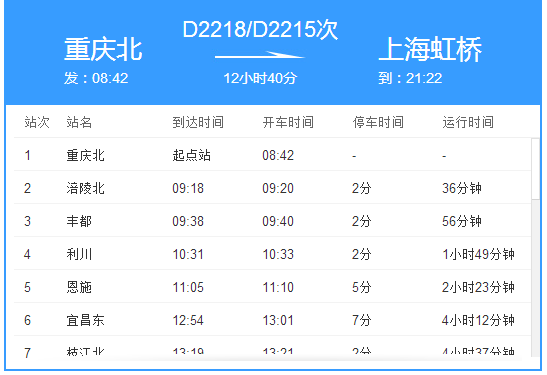Click running time 4小时12分钟
Screen dimensions: 547x375
[478, 320]
